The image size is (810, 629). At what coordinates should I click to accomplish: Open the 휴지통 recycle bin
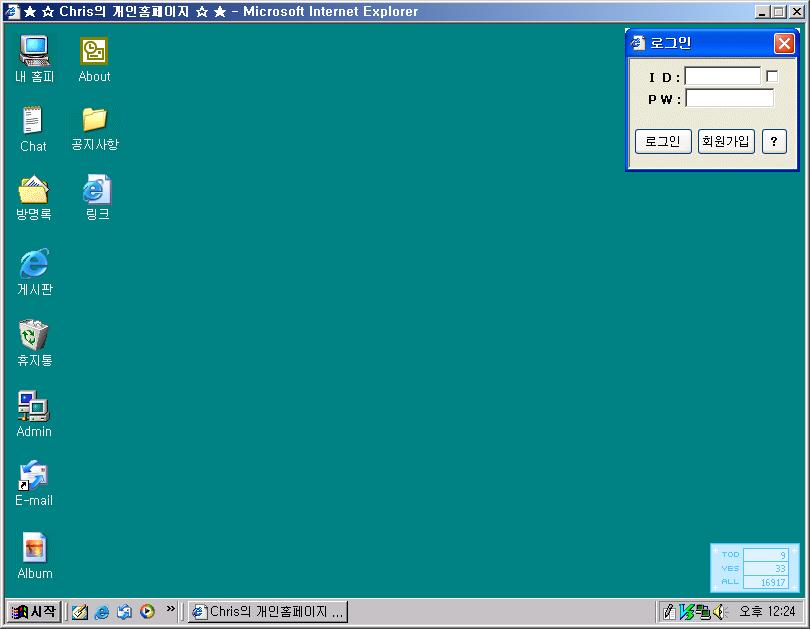pos(34,335)
